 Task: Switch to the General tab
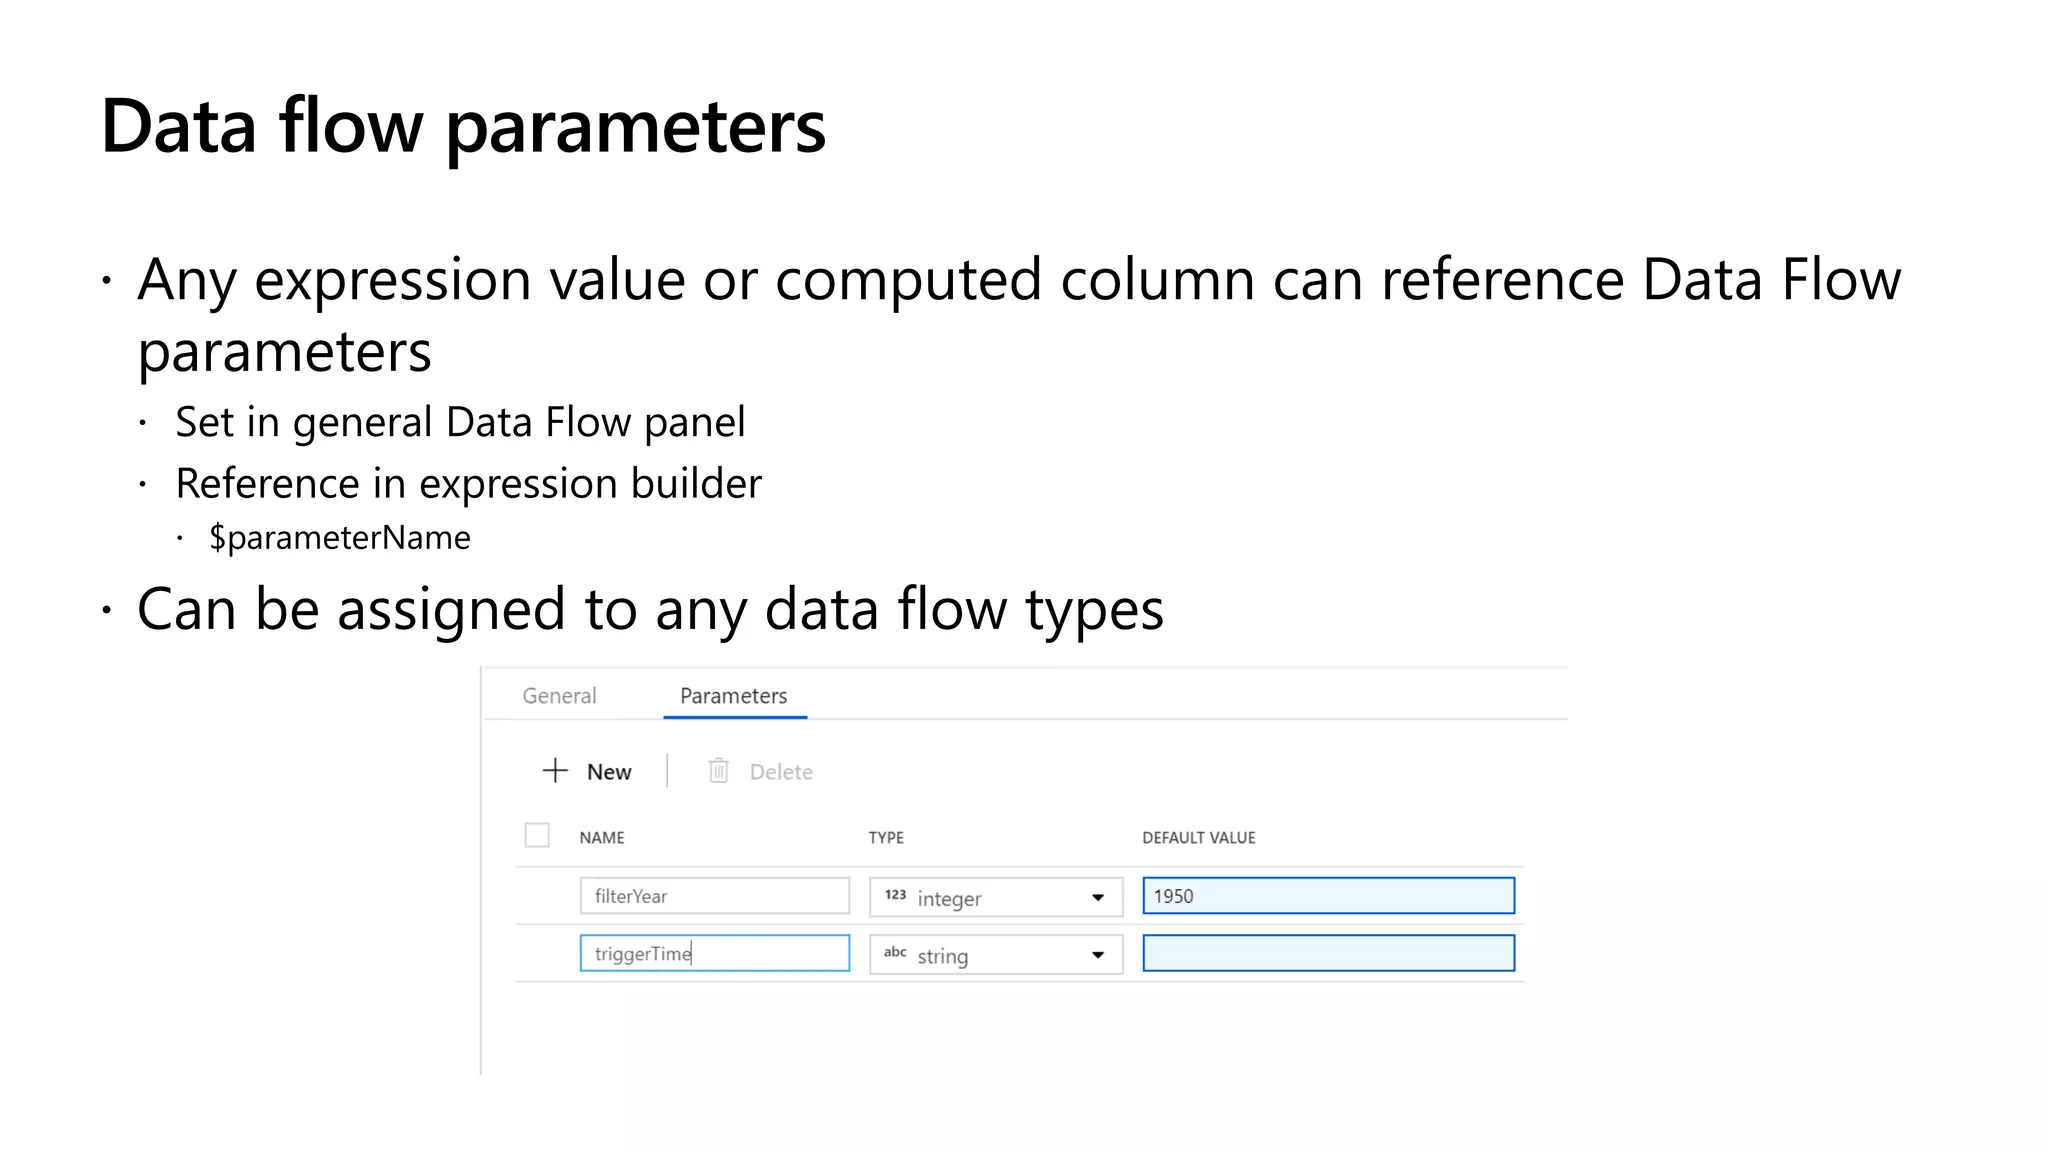pos(559,696)
